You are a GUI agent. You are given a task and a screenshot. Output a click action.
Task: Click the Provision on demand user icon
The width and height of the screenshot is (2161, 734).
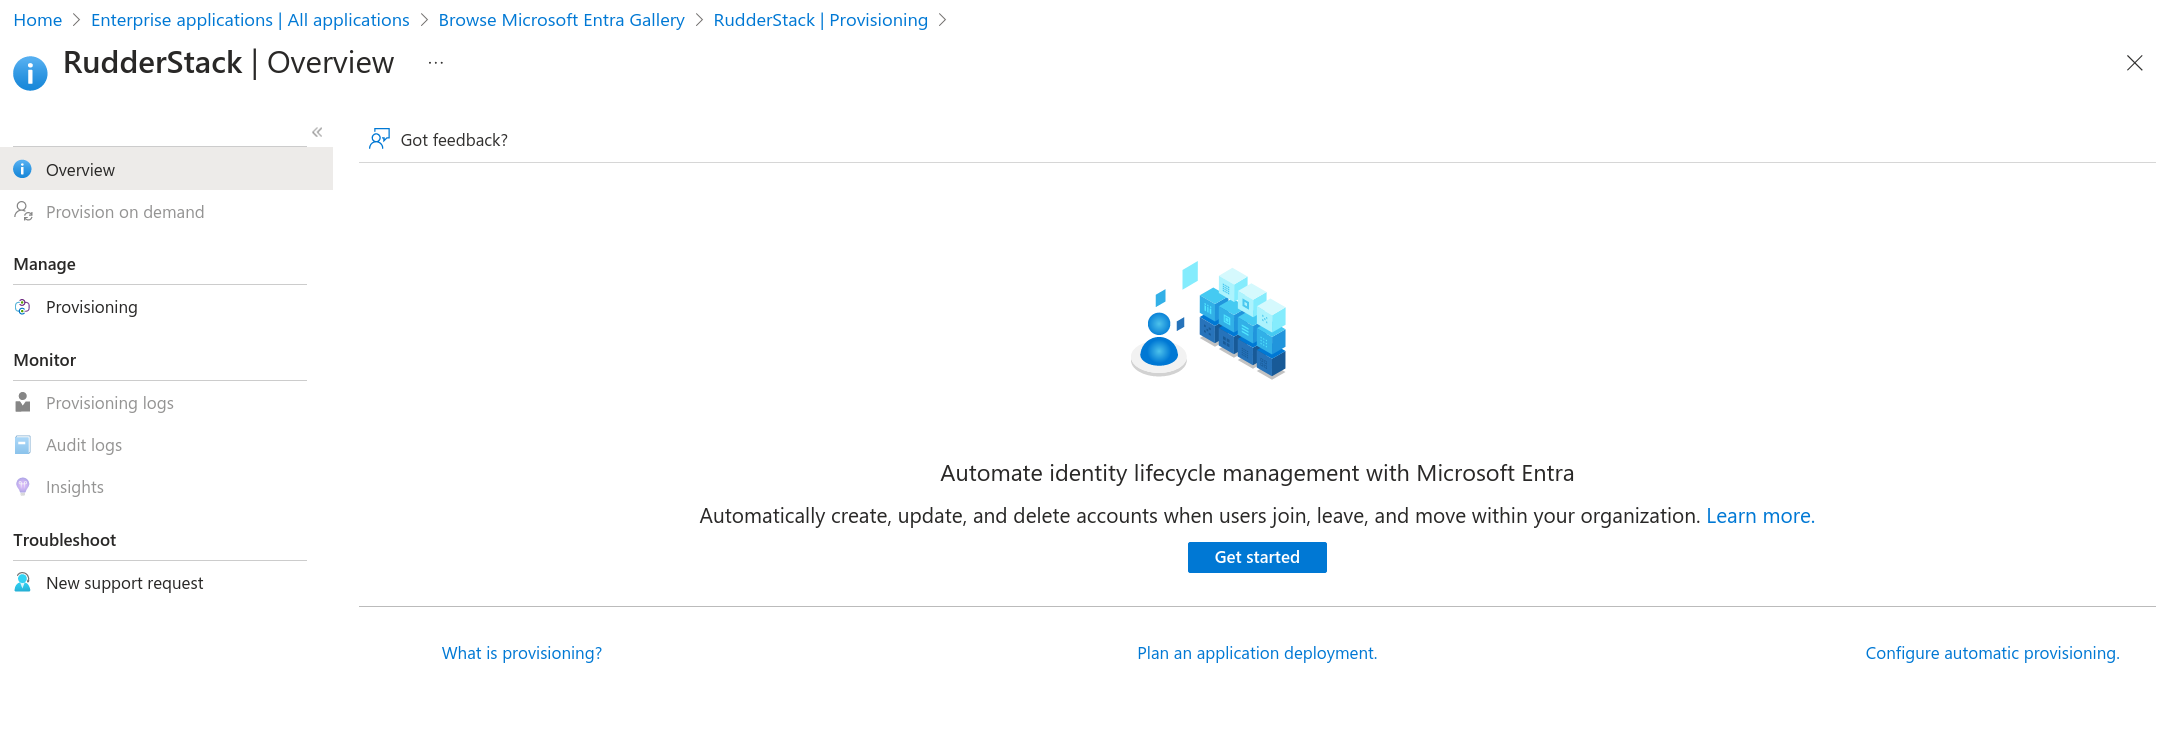tap(23, 211)
